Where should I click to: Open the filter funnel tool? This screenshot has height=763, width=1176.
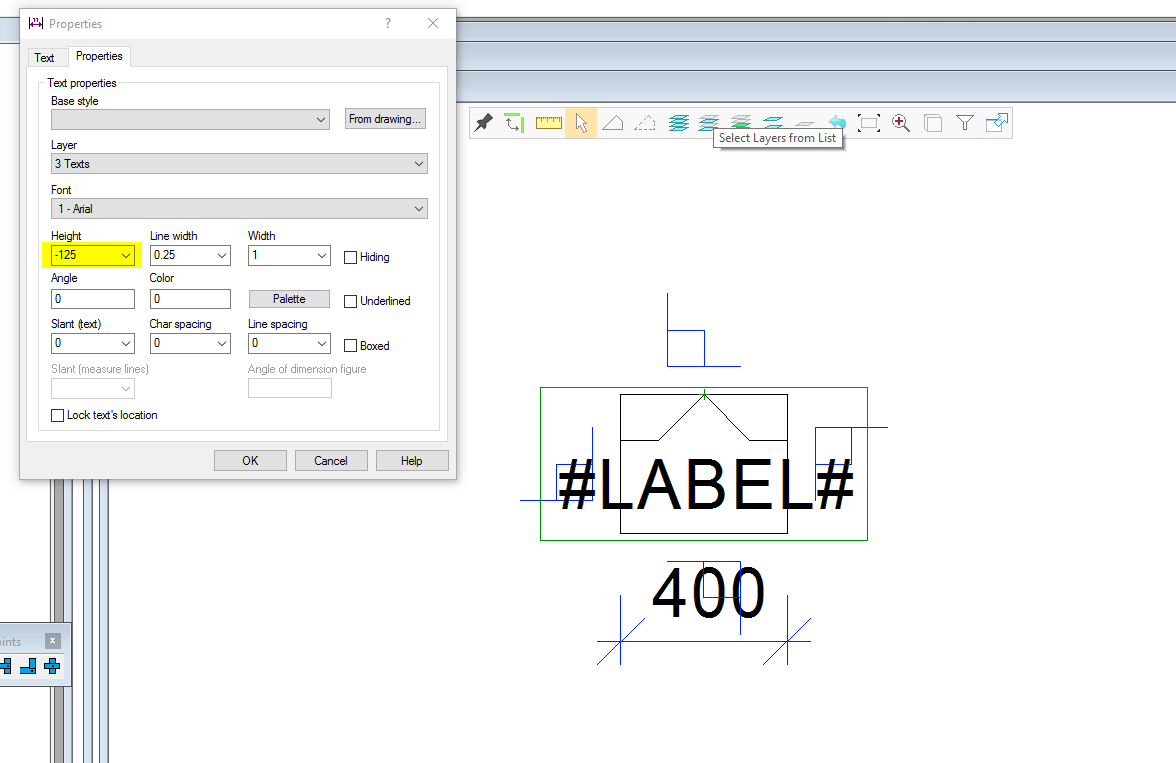click(965, 122)
